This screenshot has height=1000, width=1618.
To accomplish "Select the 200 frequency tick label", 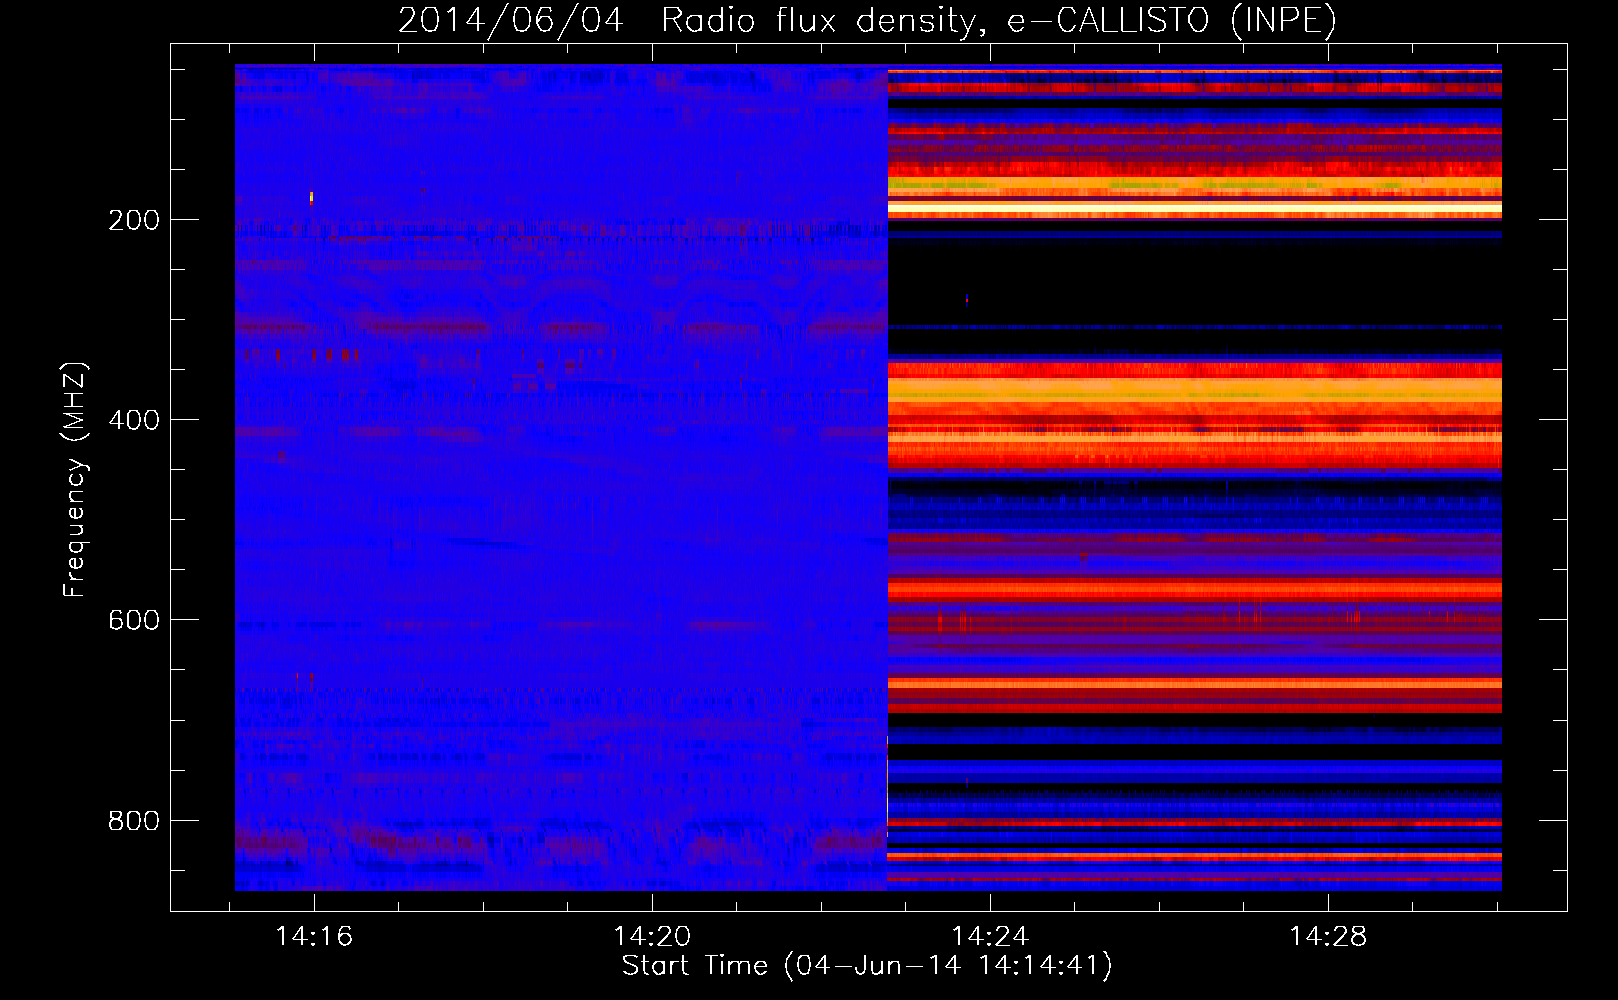I will click(x=134, y=220).
